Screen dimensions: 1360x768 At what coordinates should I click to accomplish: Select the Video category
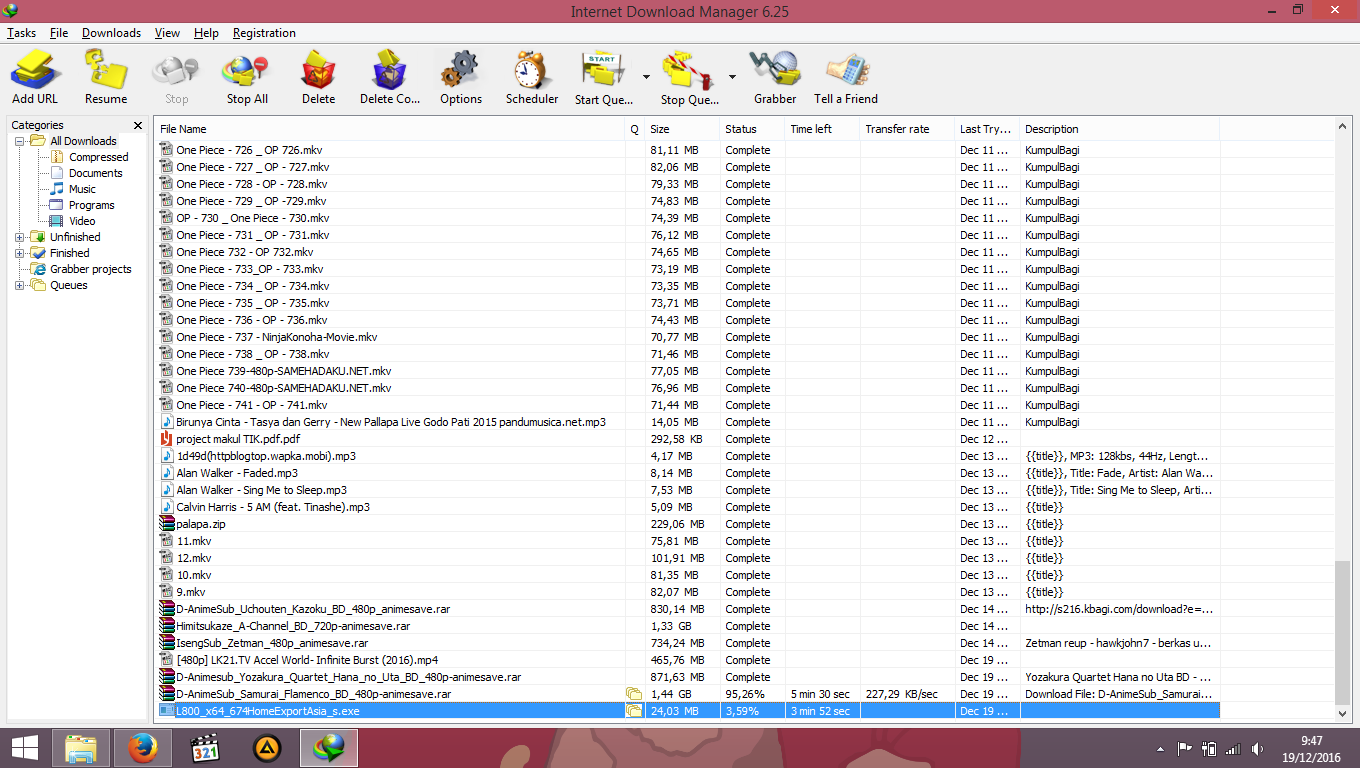coord(82,221)
